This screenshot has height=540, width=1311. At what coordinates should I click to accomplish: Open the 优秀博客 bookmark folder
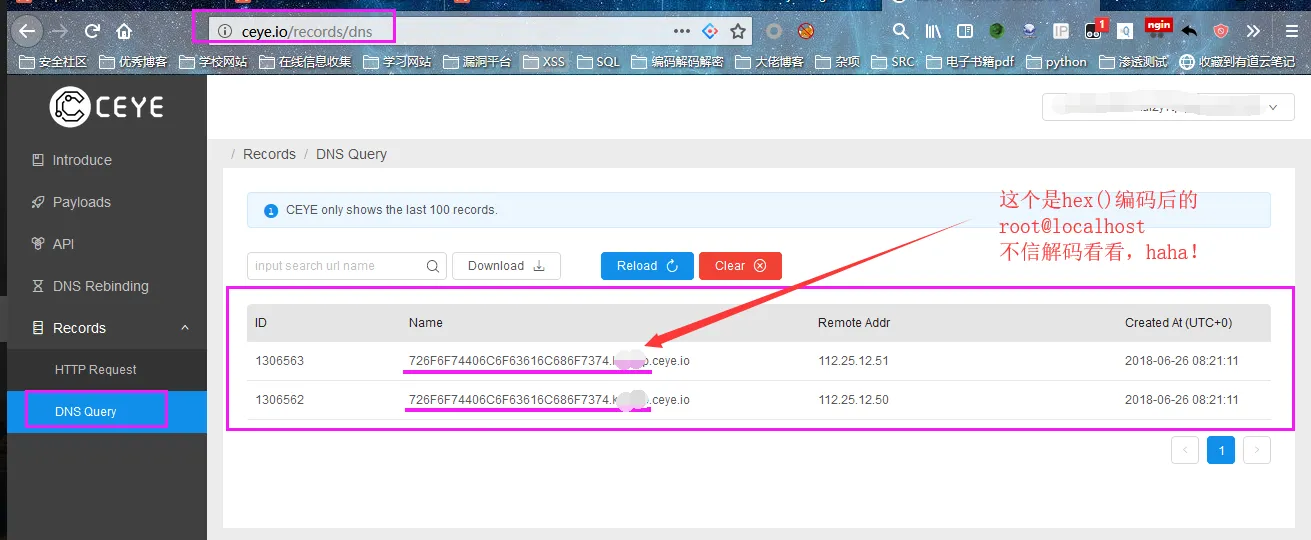pos(133,61)
